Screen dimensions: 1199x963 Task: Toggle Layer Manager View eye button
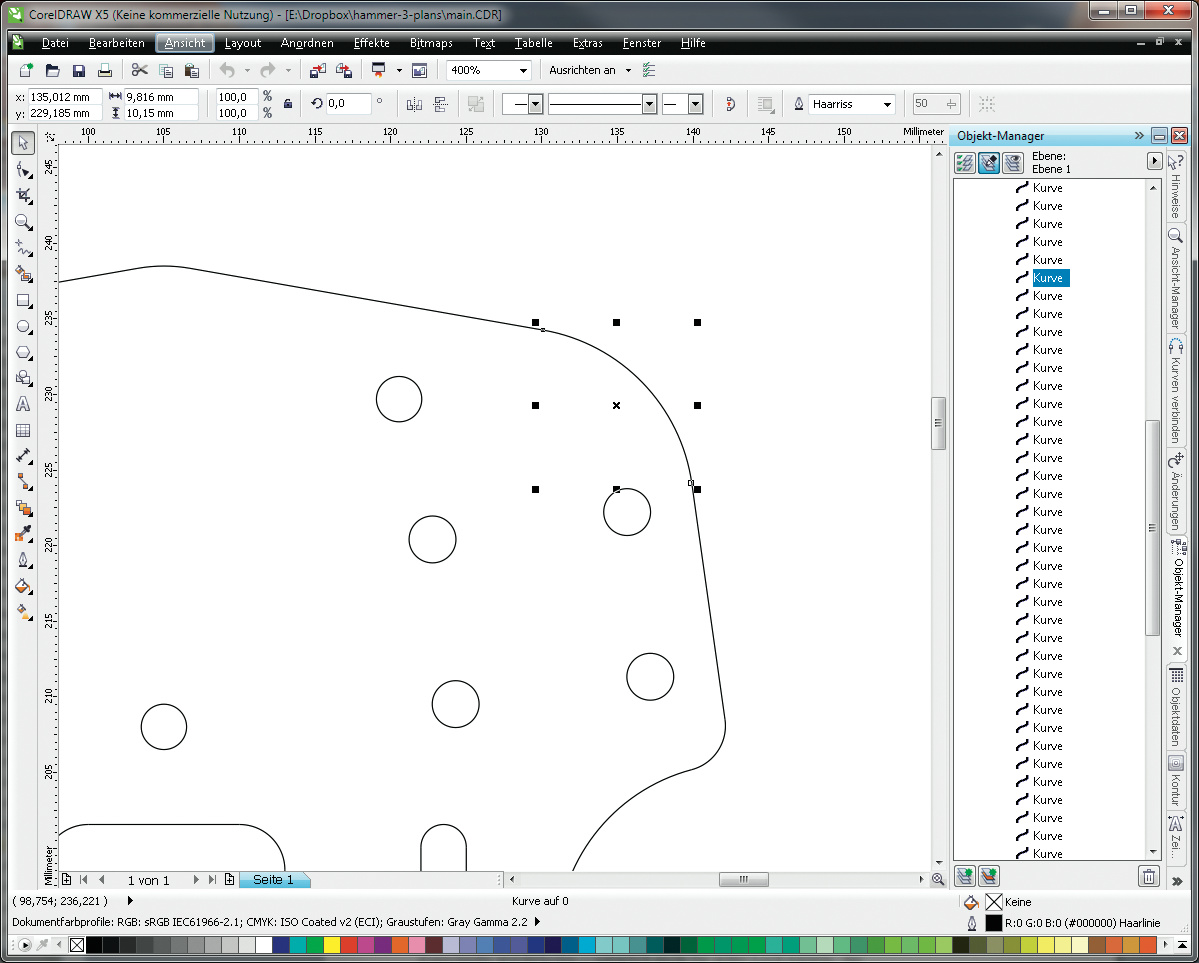1012,162
